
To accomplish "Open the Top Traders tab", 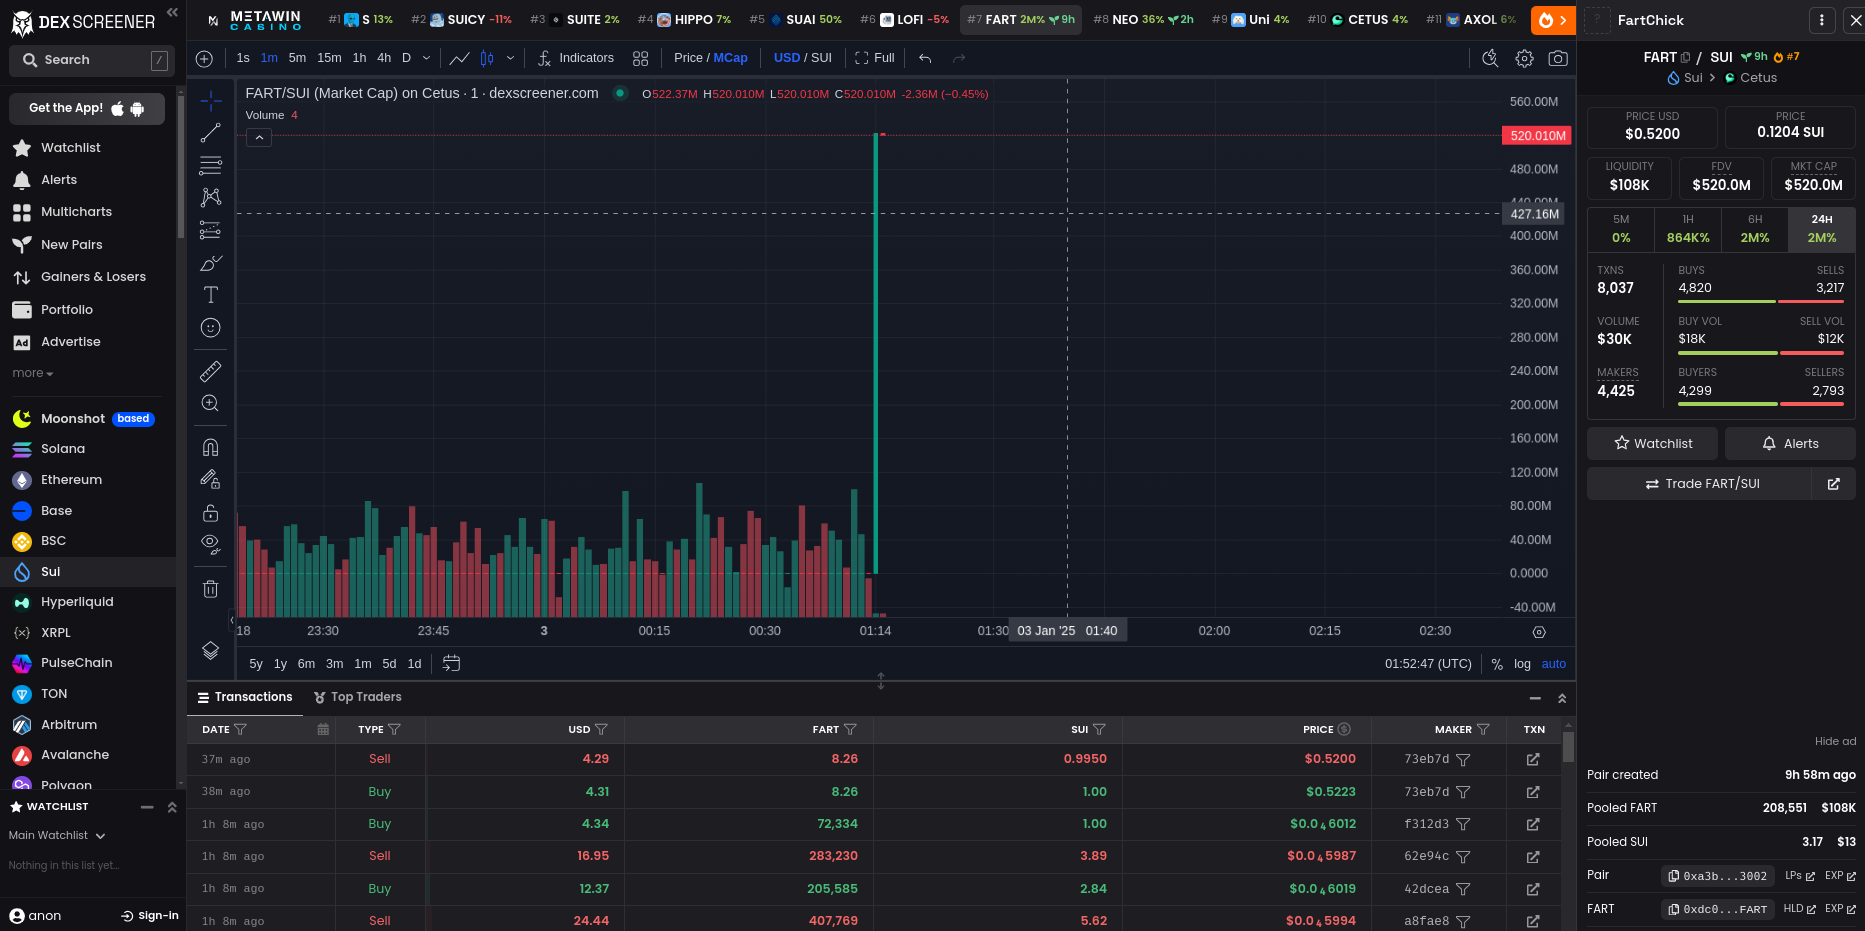I will tap(357, 697).
